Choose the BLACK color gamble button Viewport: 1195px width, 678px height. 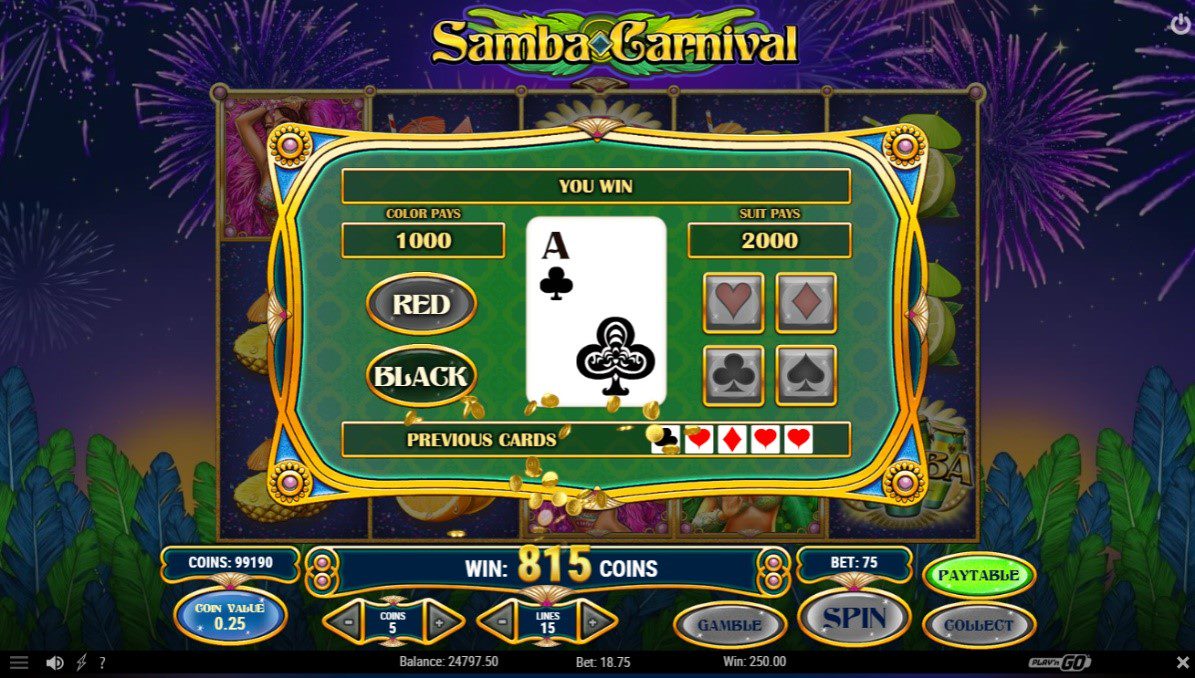421,376
